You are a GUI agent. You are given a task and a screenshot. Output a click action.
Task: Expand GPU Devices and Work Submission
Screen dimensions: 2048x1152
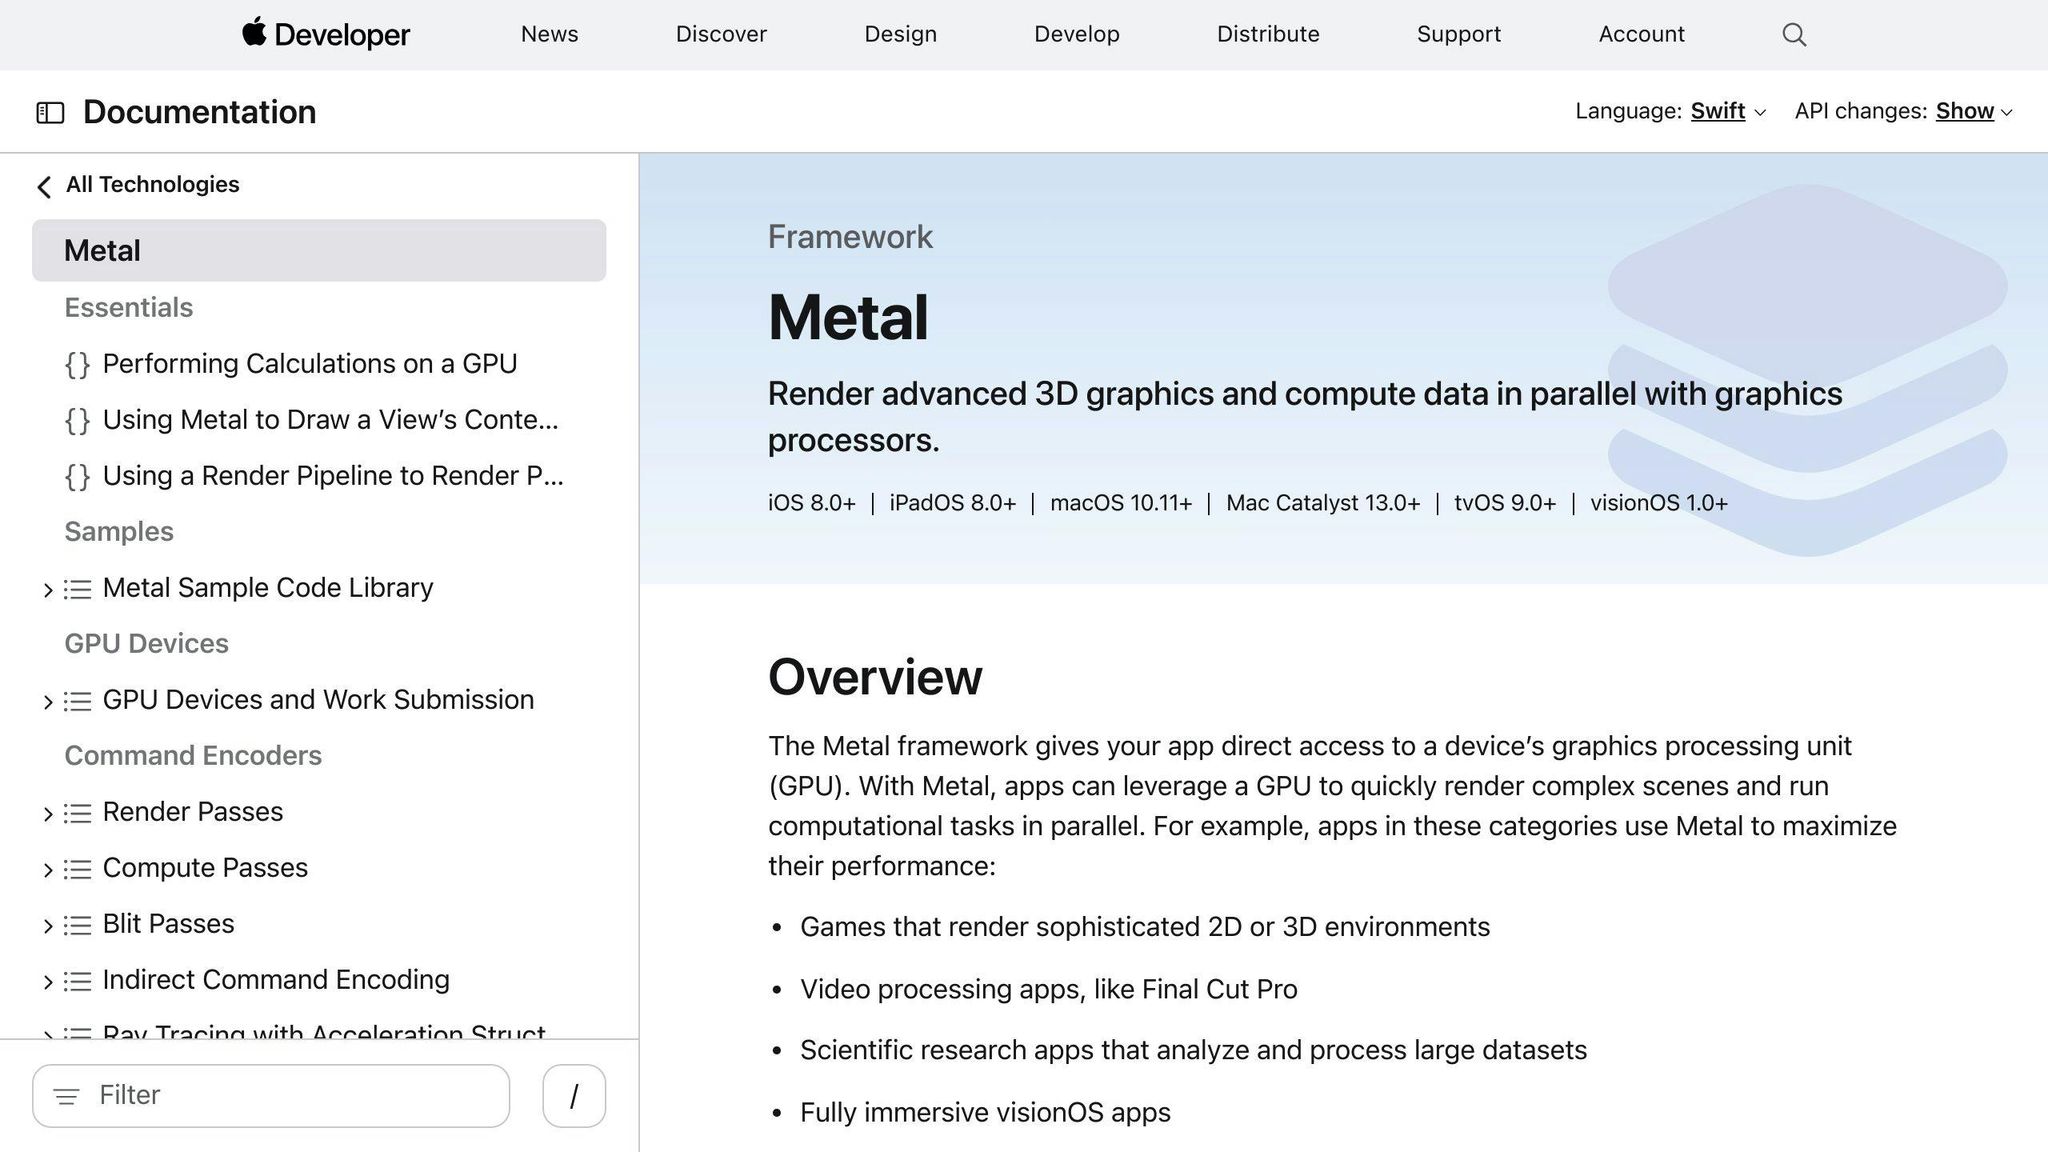pyautogui.click(x=49, y=701)
